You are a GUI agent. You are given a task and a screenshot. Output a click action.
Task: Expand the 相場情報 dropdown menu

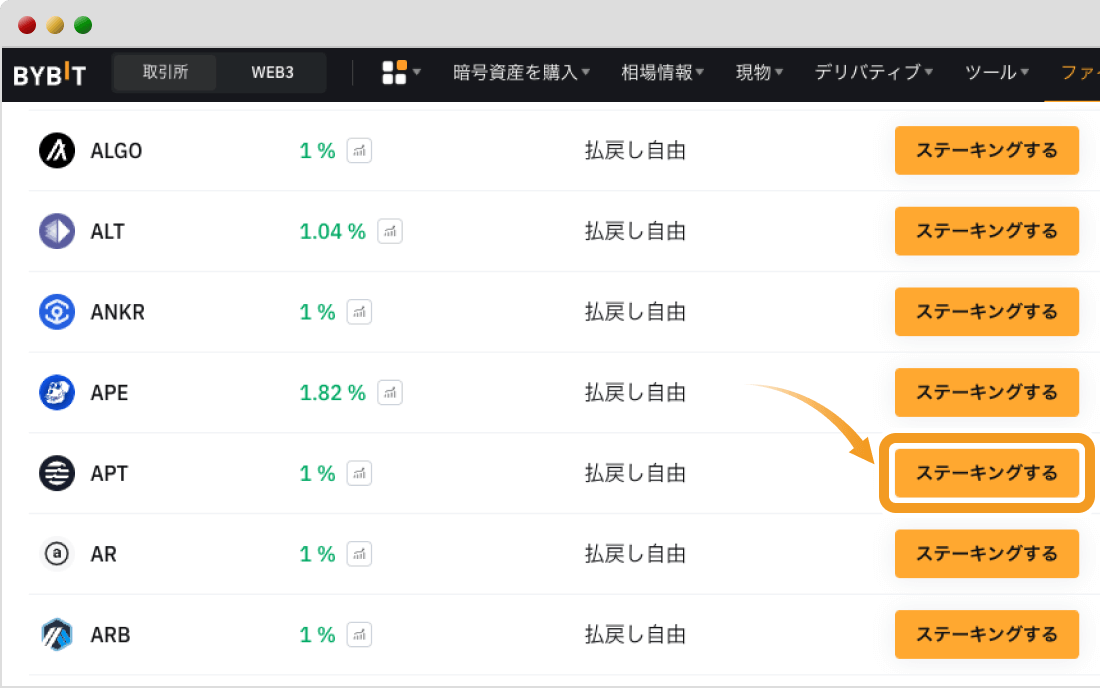(662, 72)
